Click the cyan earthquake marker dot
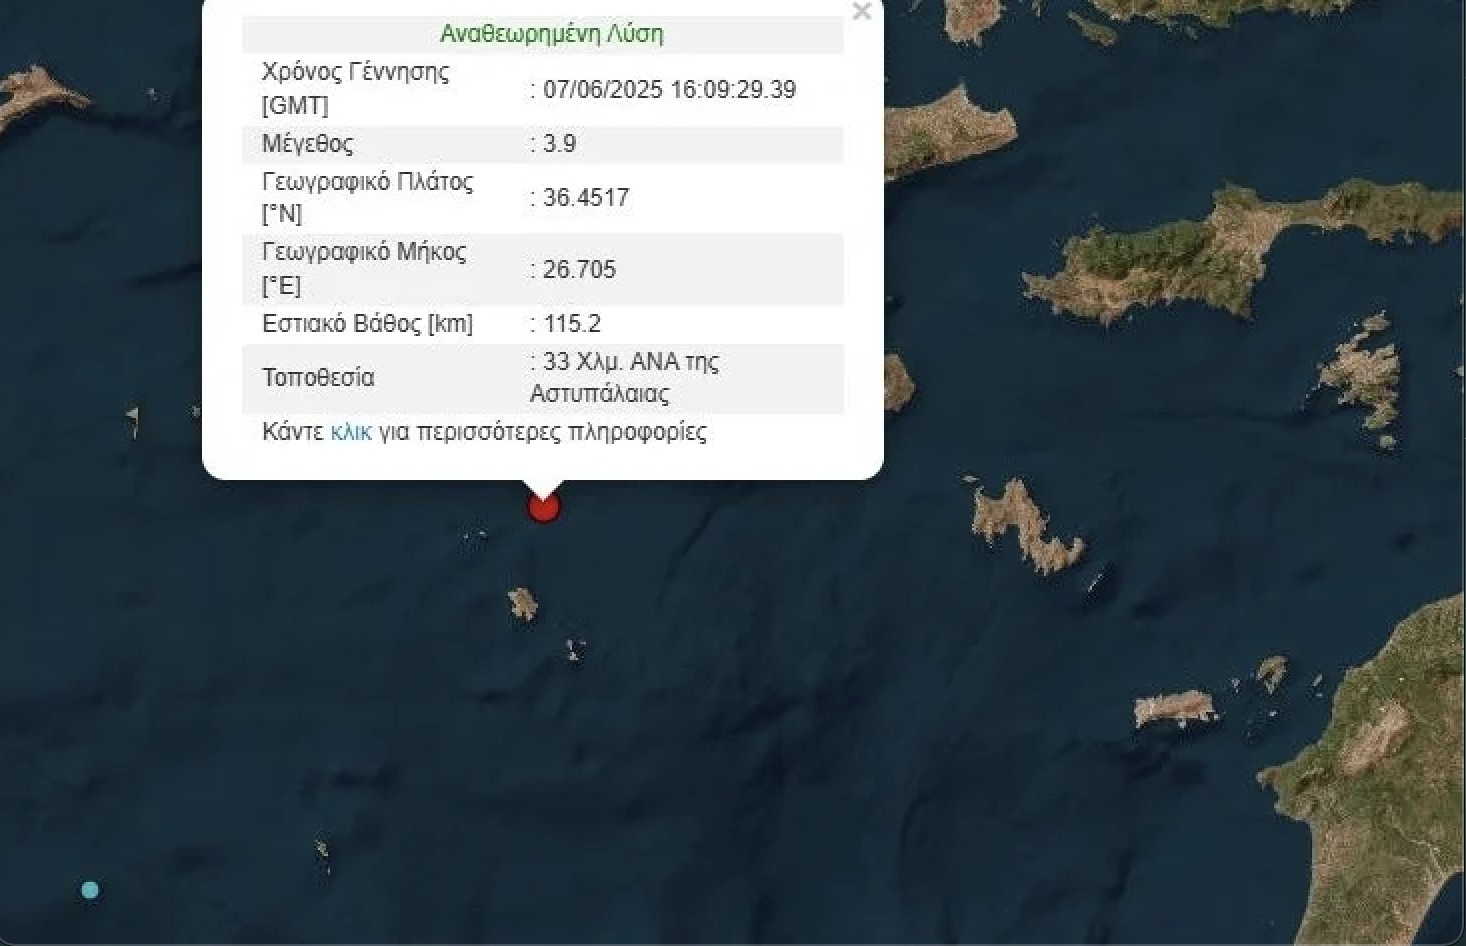The width and height of the screenshot is (1466, 946). coord(90,890)
